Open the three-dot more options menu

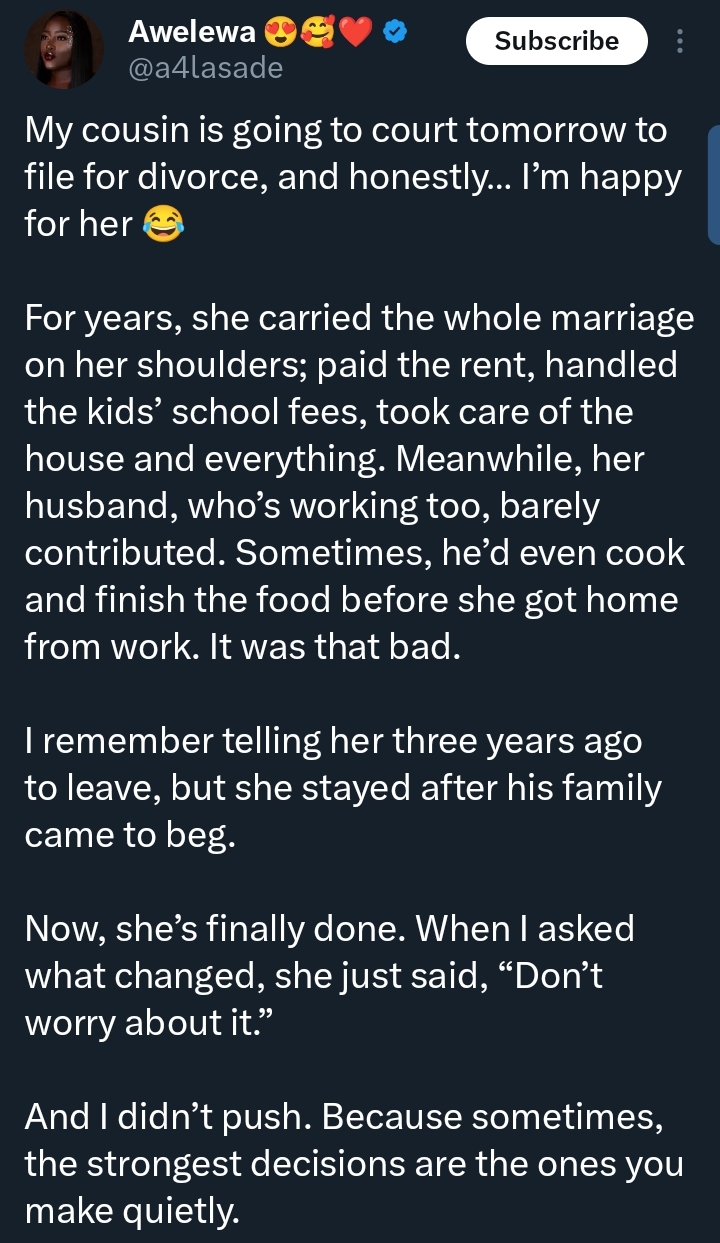click(681, 41)
